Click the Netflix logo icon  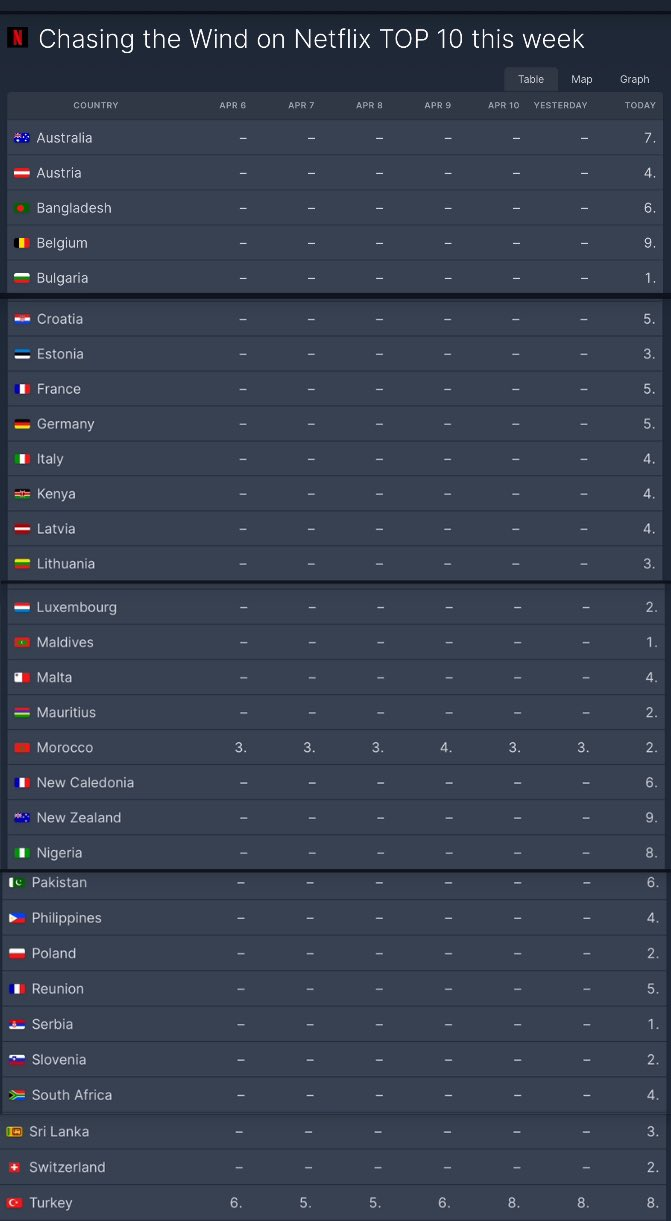pyautogui.click(x=16, y=39)
